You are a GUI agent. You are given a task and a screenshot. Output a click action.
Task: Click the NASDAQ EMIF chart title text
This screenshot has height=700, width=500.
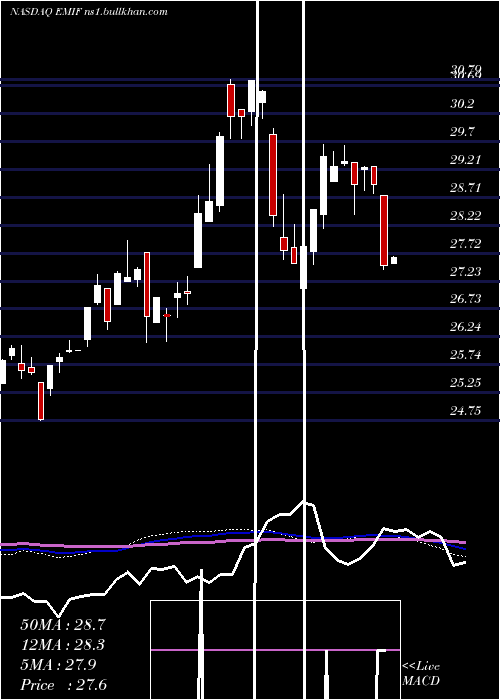pyautogui.click(x=88, y=12)
